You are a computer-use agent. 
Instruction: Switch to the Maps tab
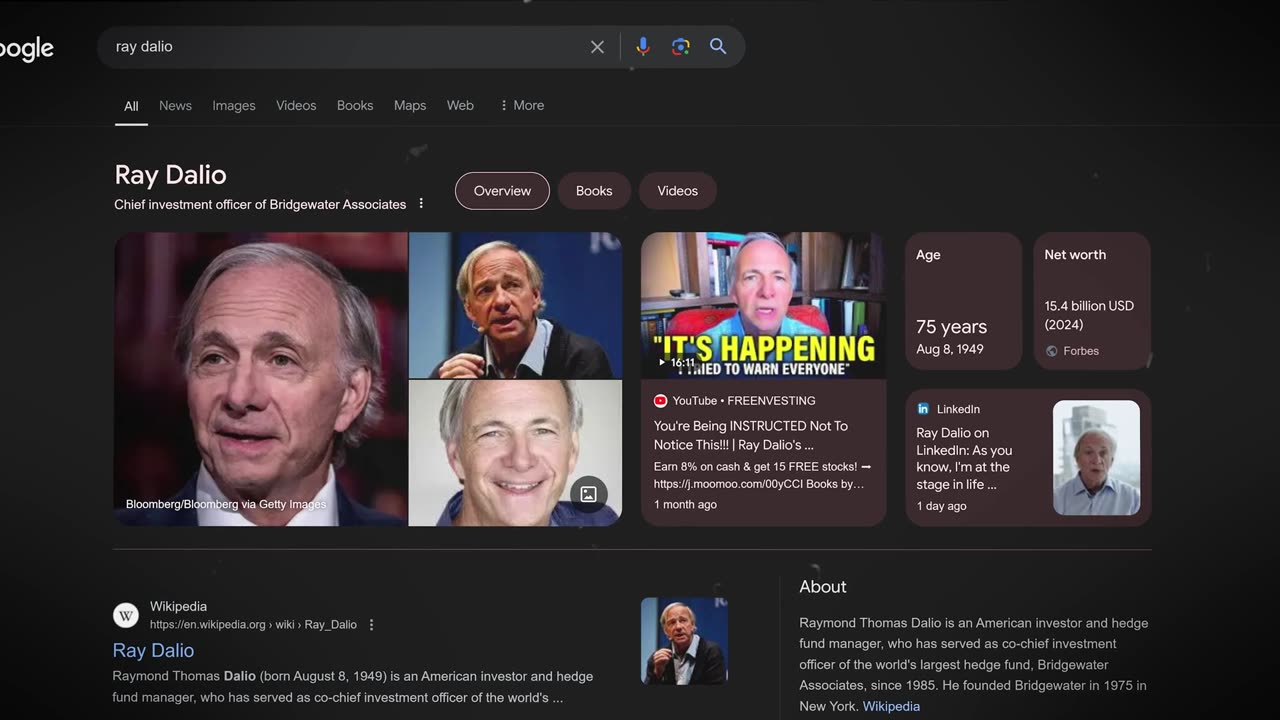click(410, 105)
